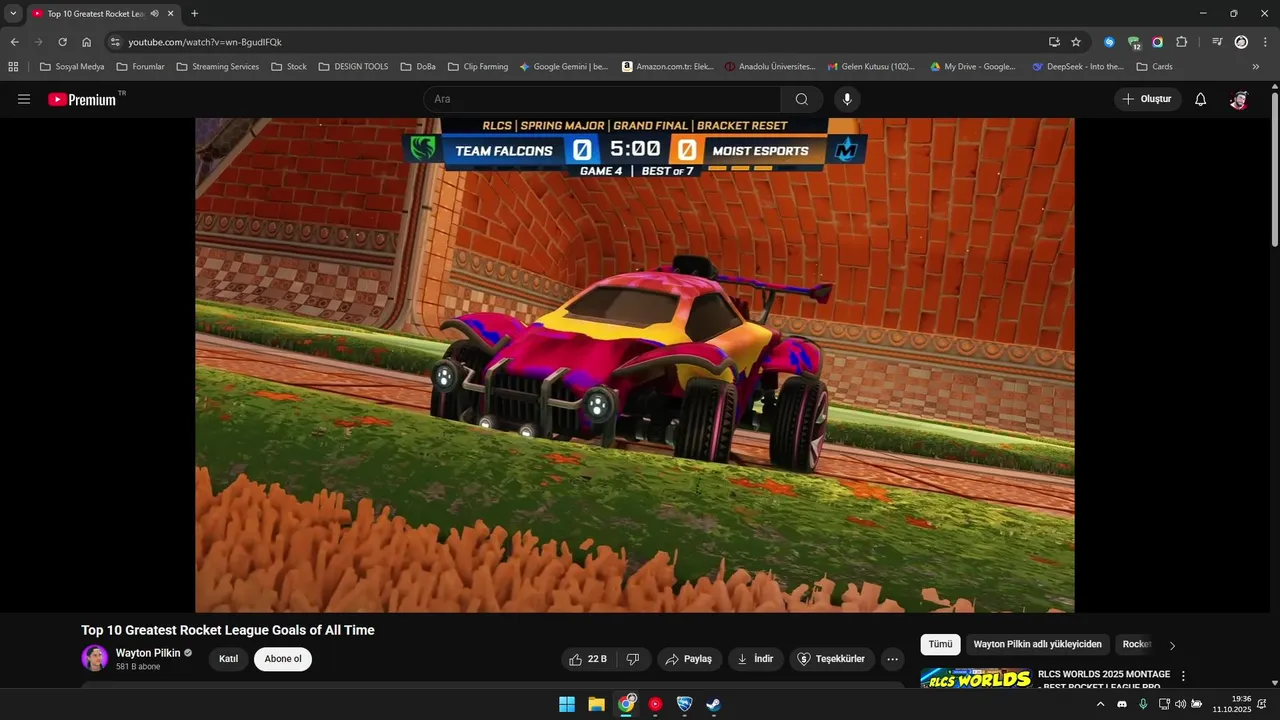This screenshot has height=720, width=1280.
Task: Click the Abone ol subscribe button
Action: click(283, 659)
